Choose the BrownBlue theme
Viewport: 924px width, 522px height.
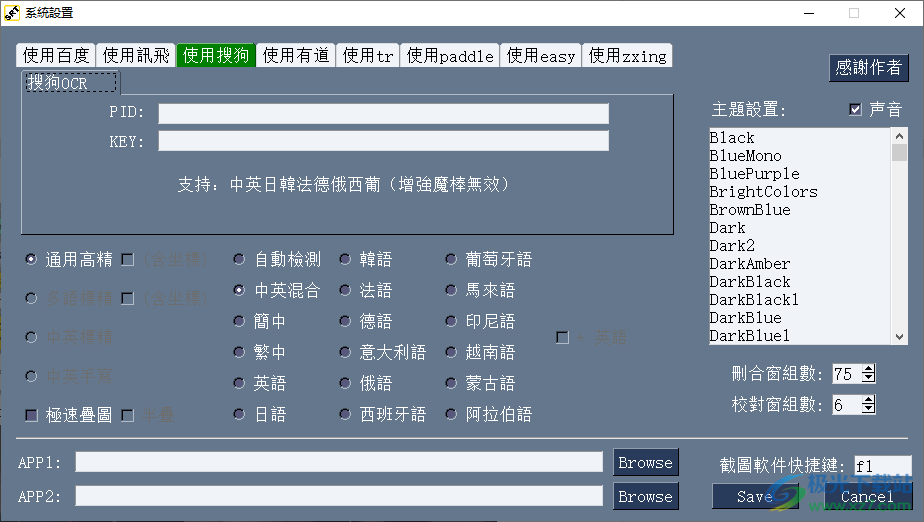pos(800,210)
